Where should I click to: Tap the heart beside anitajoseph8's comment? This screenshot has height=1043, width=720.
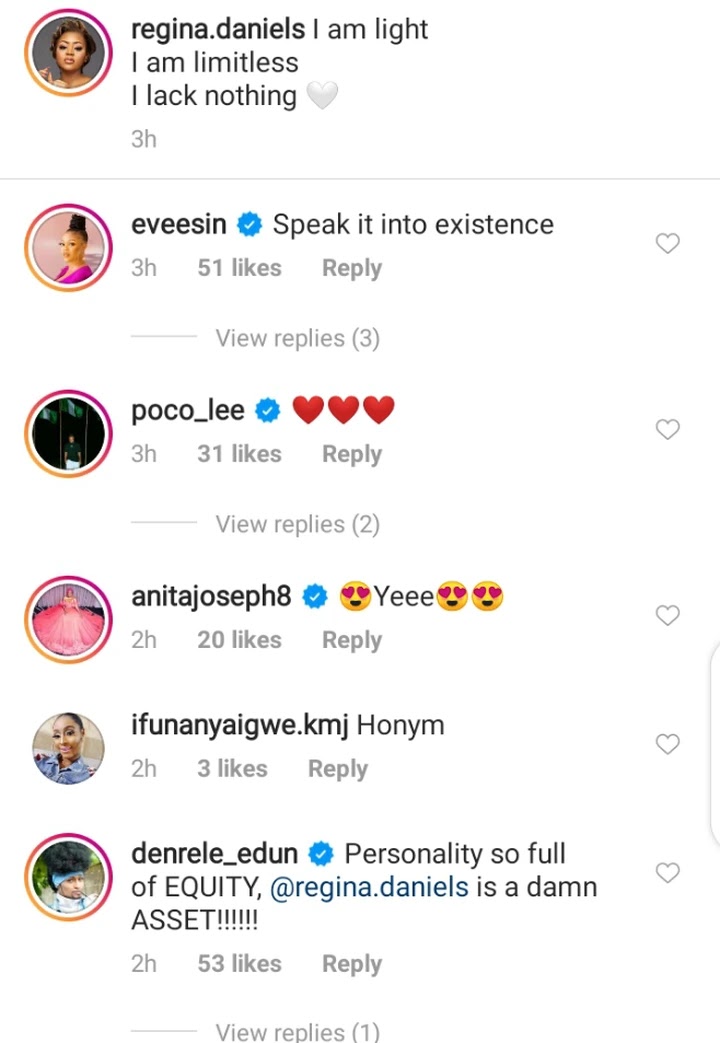coord(667,615)
